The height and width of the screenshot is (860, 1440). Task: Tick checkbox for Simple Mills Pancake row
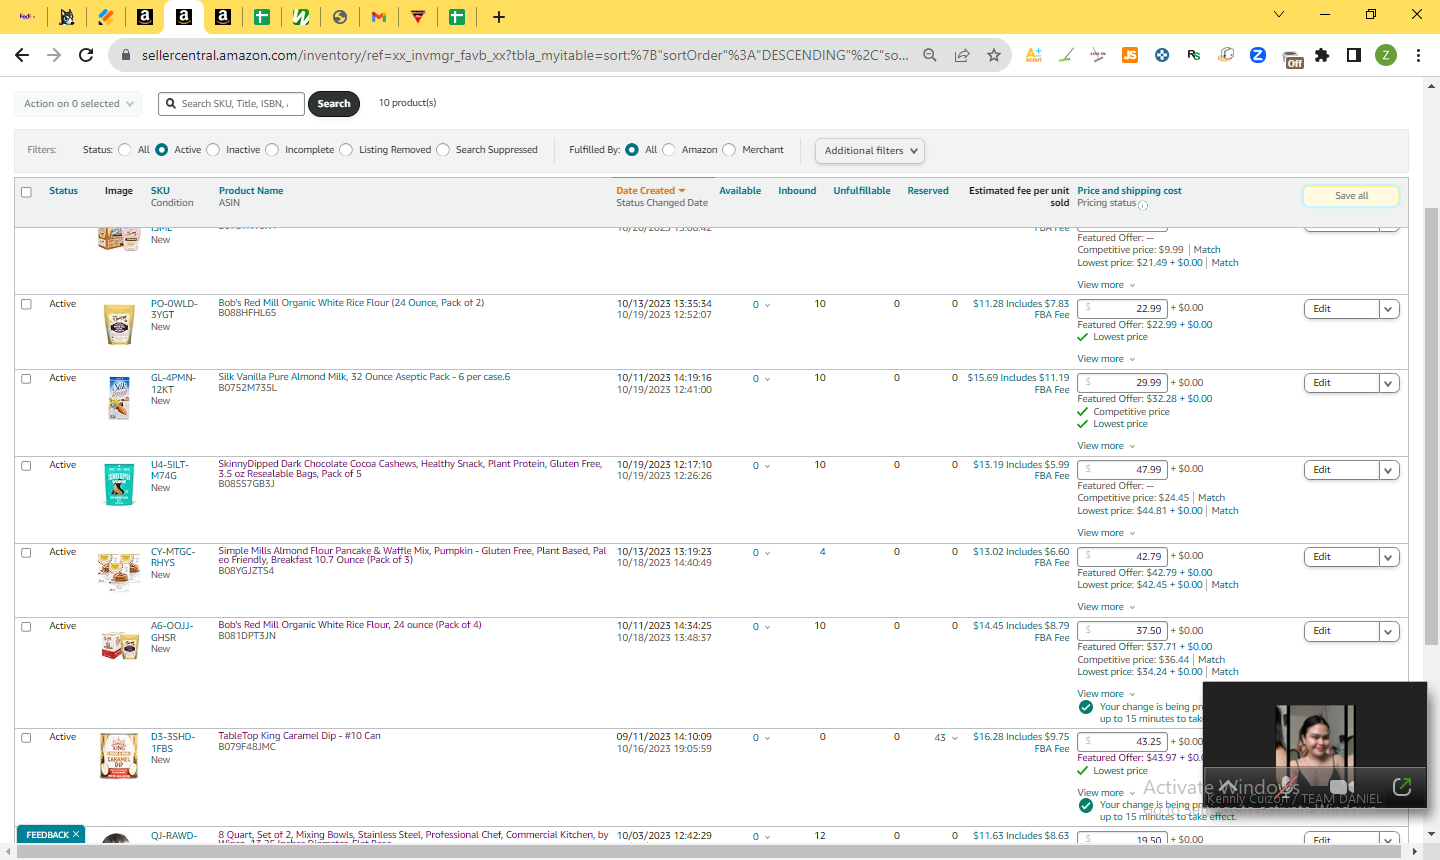26,552
